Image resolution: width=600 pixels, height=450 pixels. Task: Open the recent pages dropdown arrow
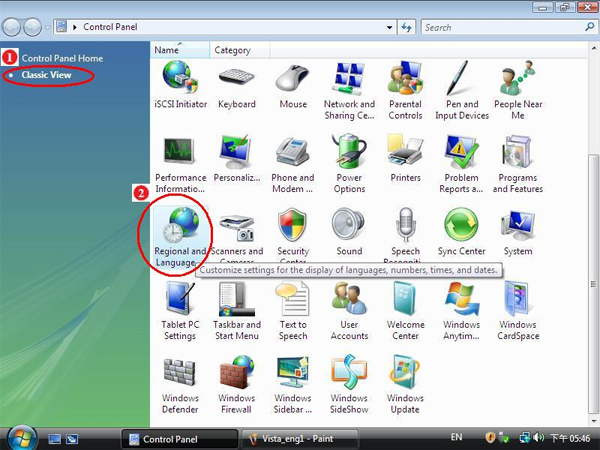(x=48, y=28)
